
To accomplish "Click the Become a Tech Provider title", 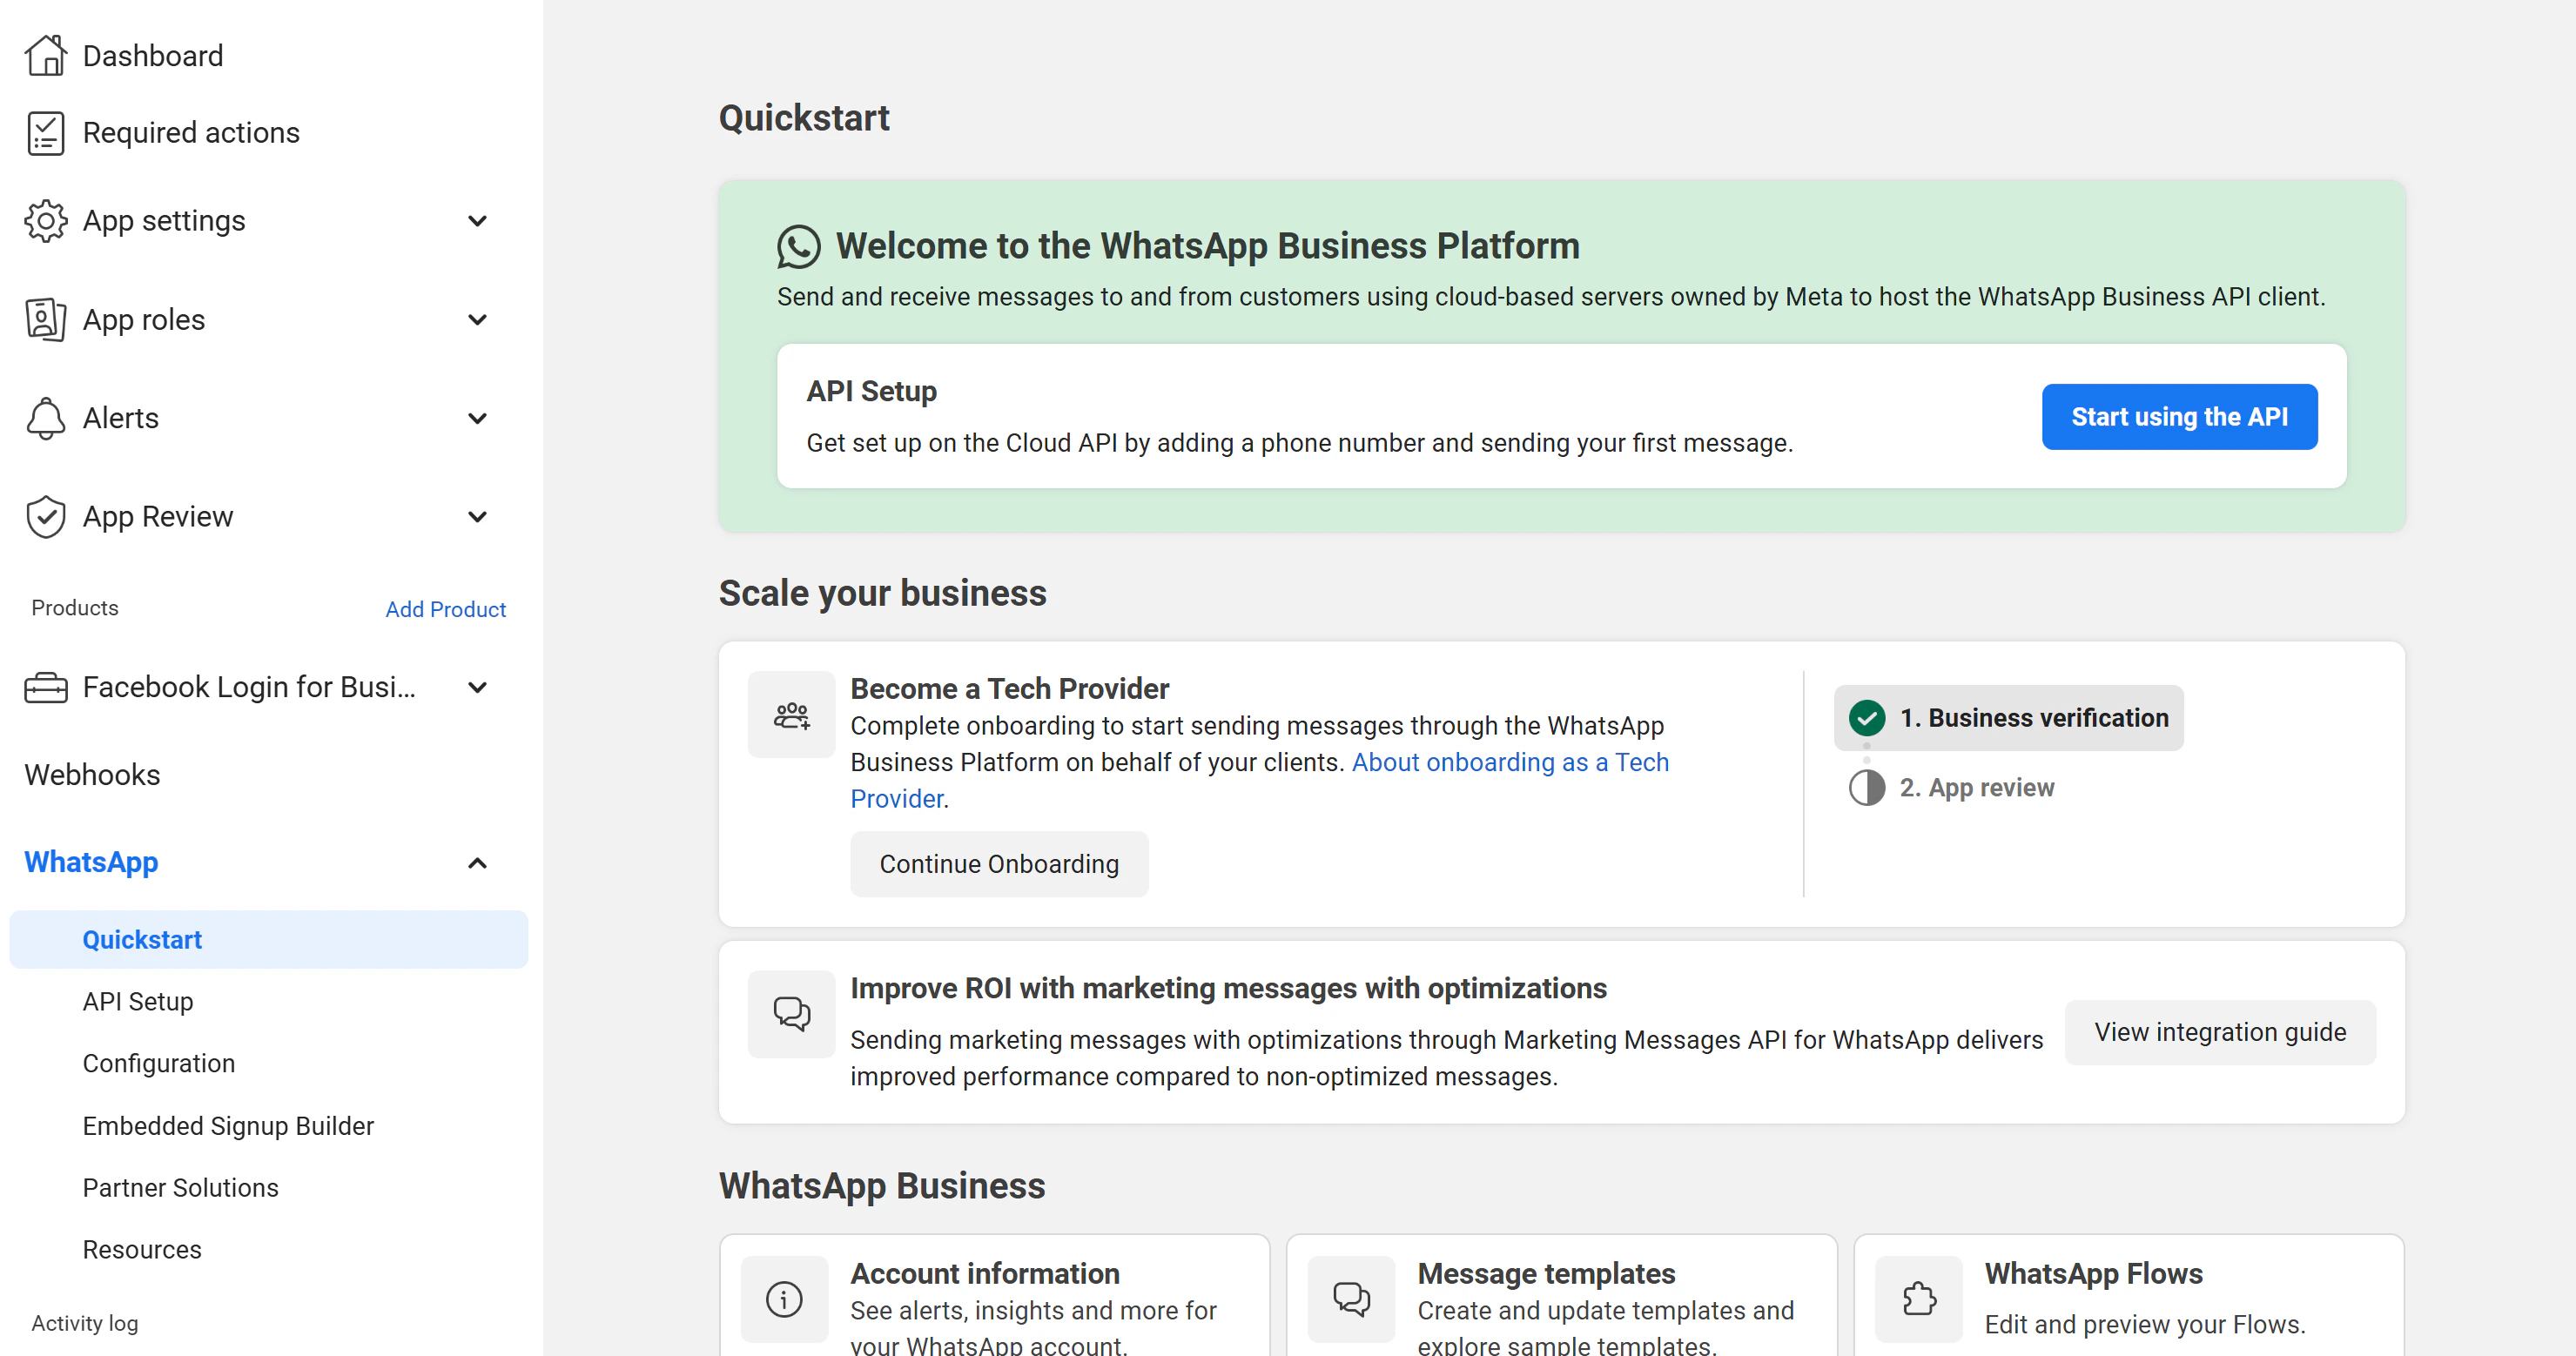I will pos(1009,689).
